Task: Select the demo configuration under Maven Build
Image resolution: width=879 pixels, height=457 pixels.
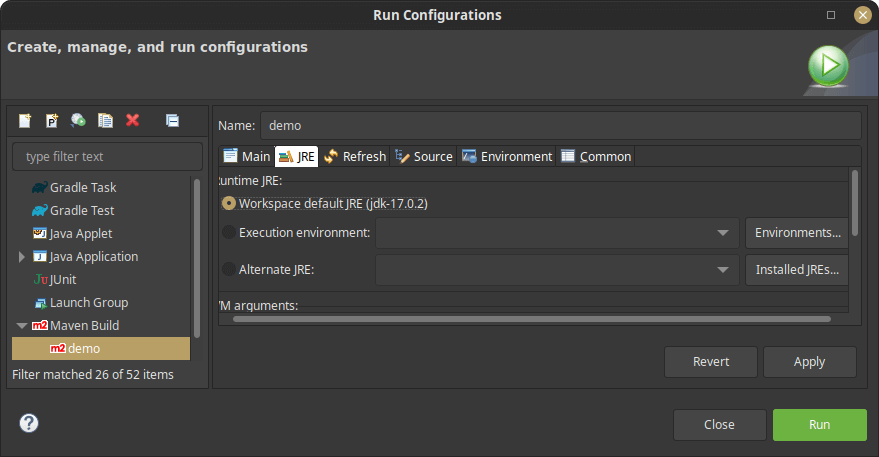Action: tap(101, 348)
